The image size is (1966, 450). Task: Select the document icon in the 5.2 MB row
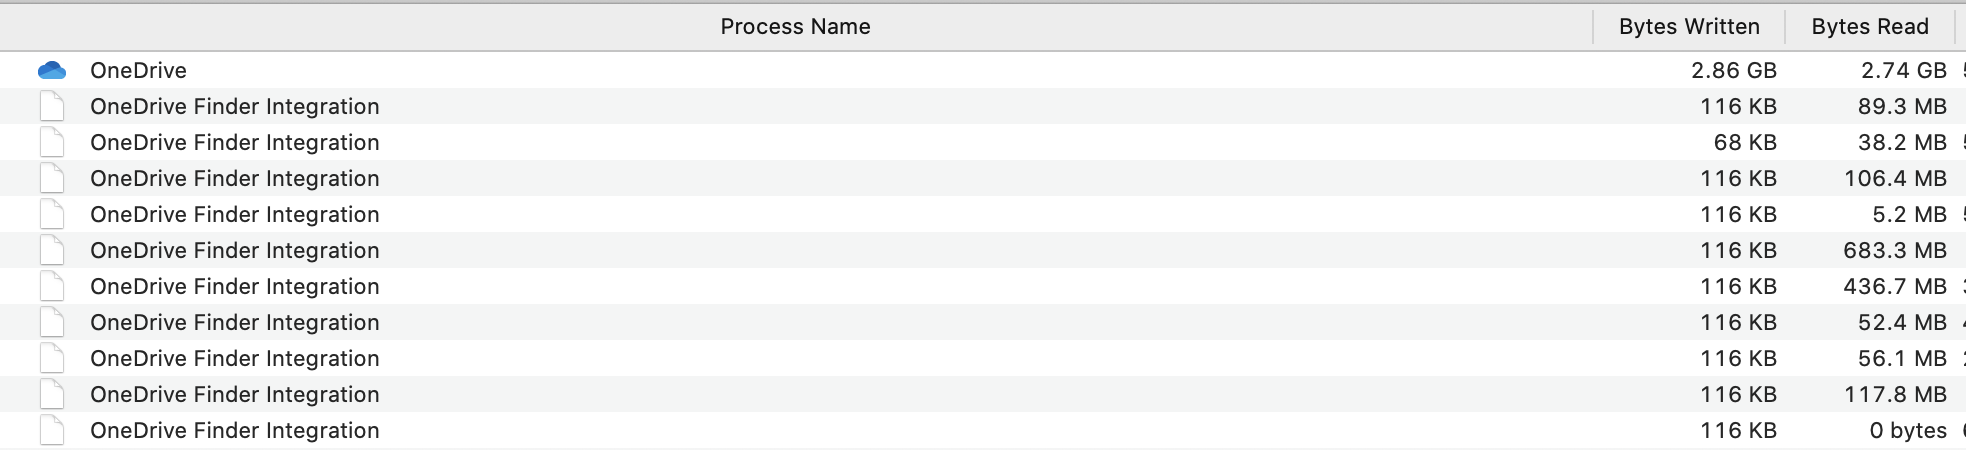52,214
